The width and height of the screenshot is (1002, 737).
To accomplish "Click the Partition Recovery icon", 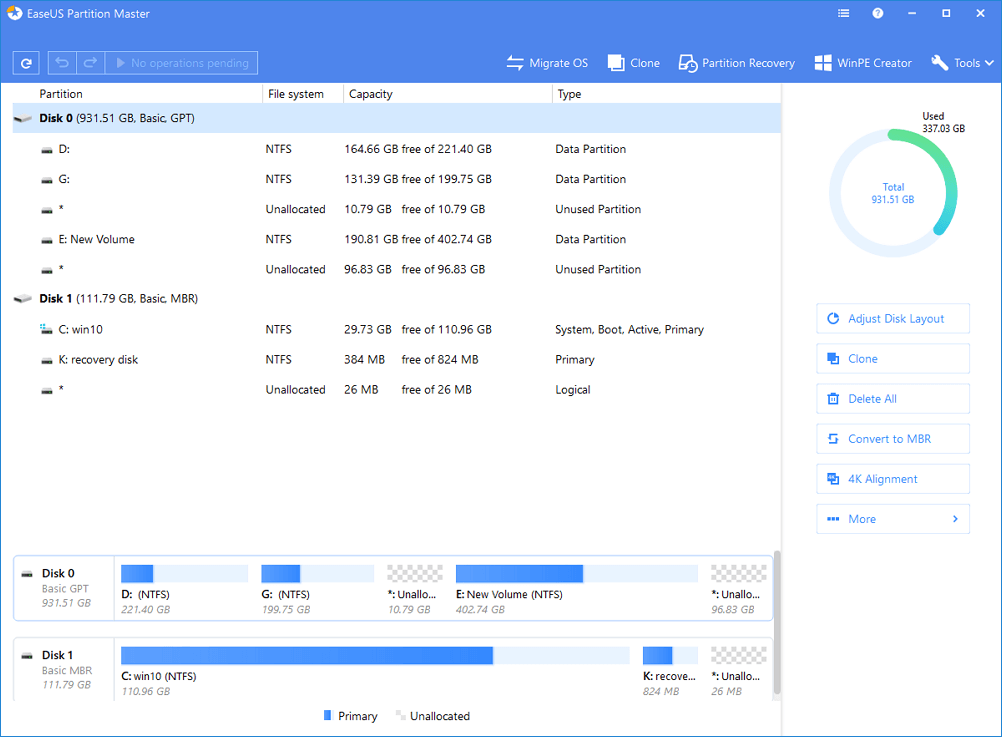I will tap(688, 63).
